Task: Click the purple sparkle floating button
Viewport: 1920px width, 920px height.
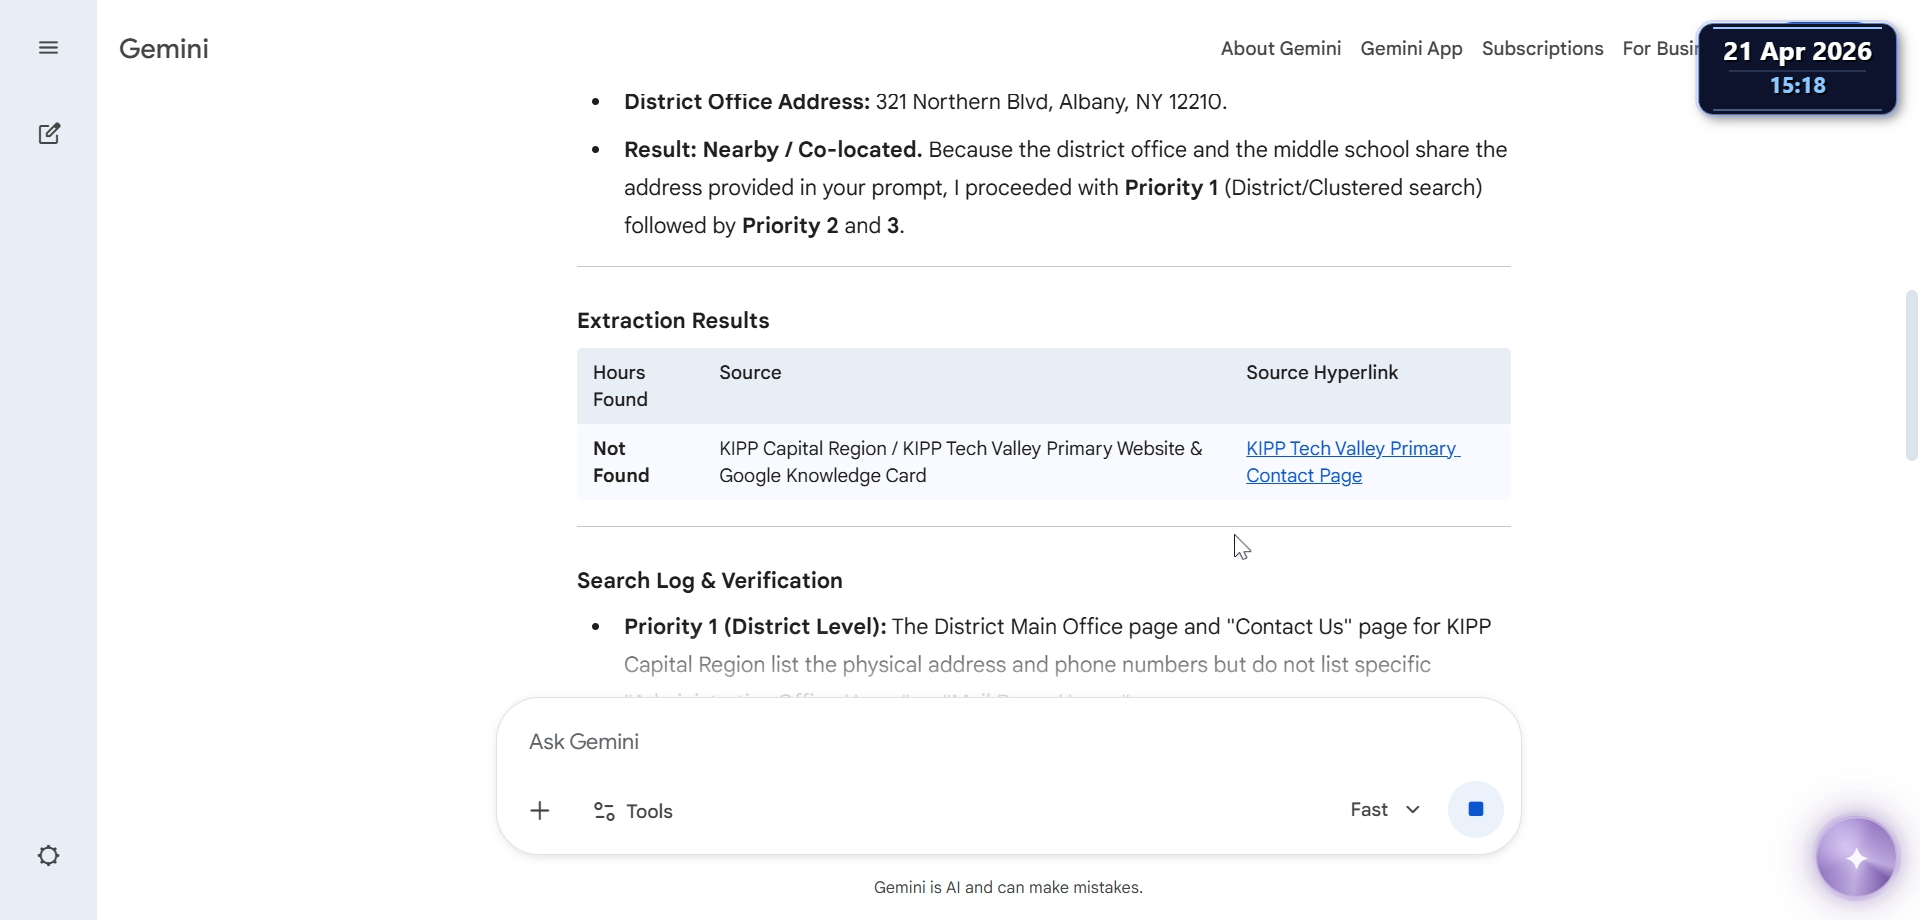Action: tap(1856, 858)
